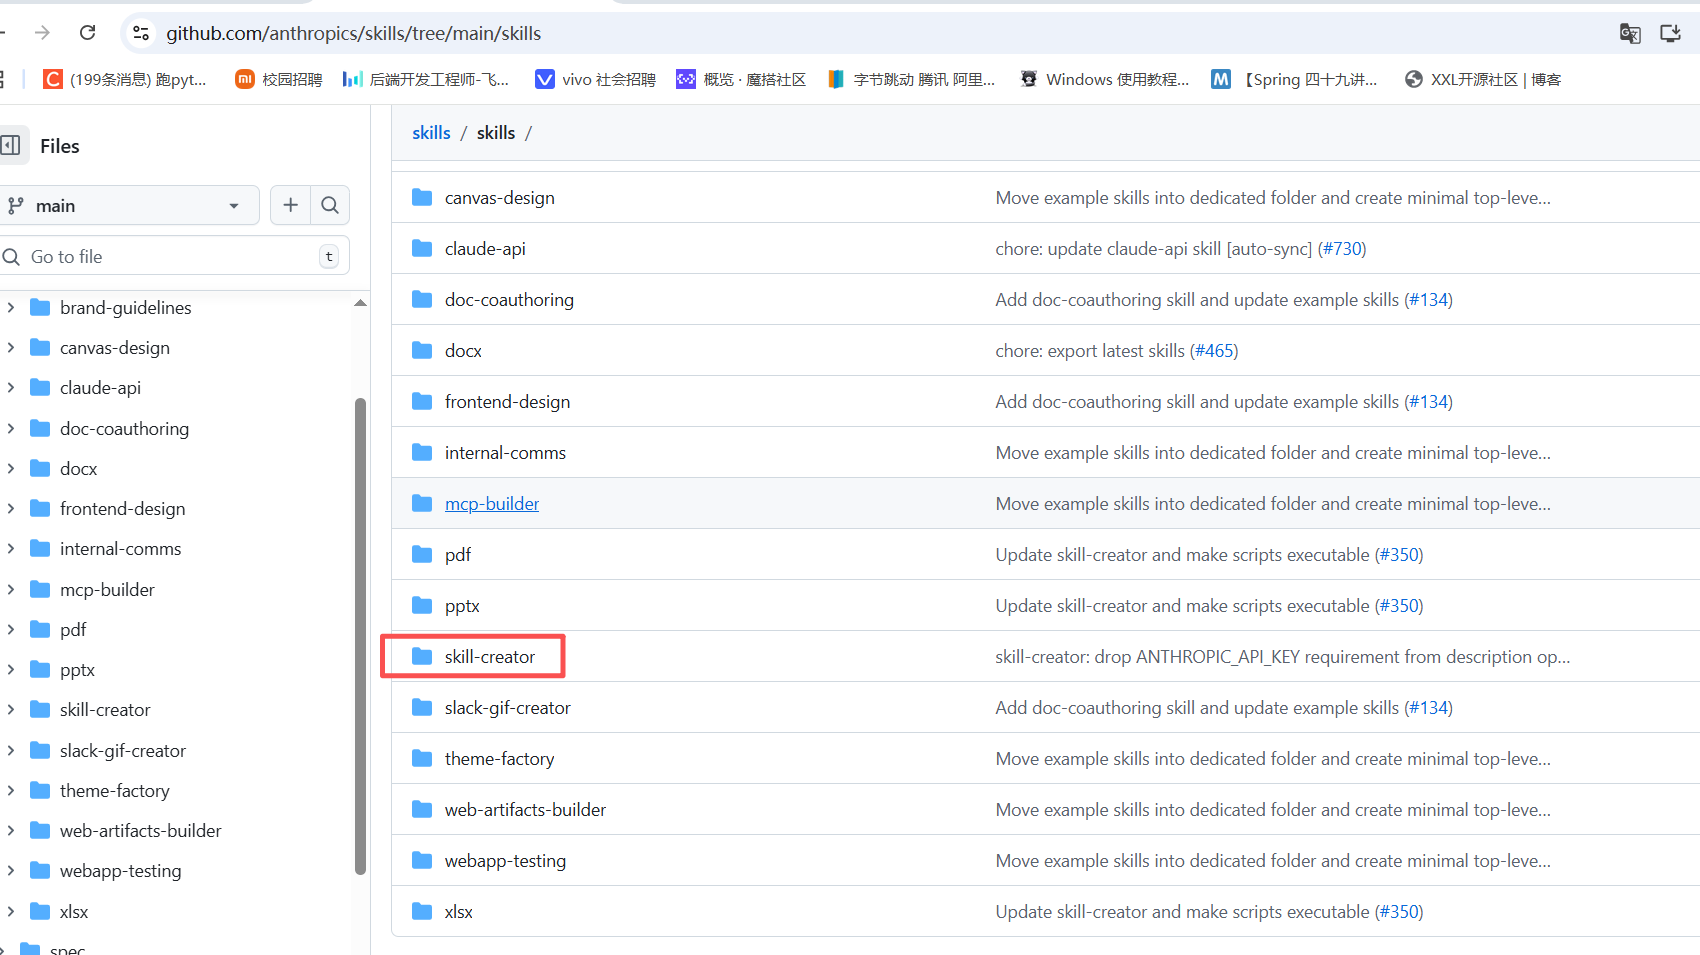Open canvas-design folder icon in main list
The image size is (1700, 955).
[422, 197]
